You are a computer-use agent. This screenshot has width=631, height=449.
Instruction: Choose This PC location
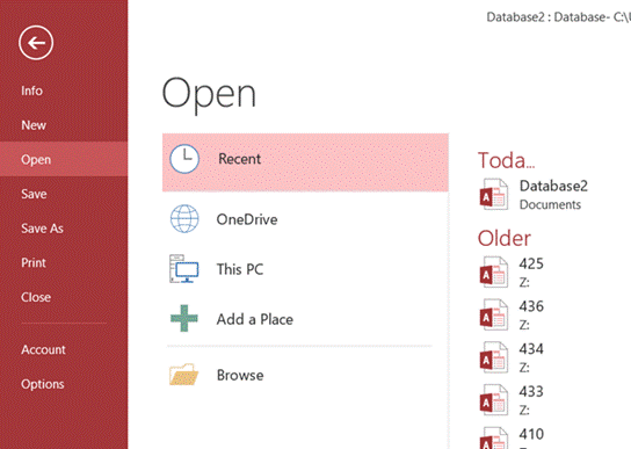coord(240,269)
